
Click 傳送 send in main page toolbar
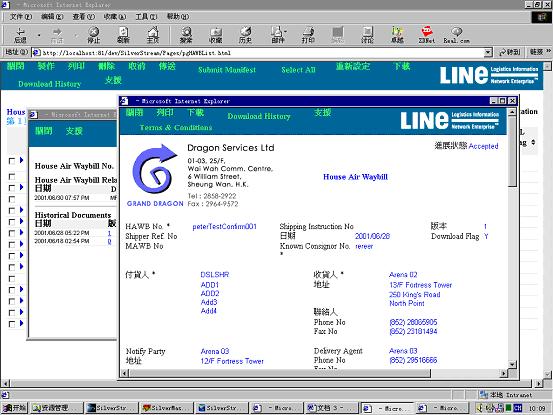[167, 66]
